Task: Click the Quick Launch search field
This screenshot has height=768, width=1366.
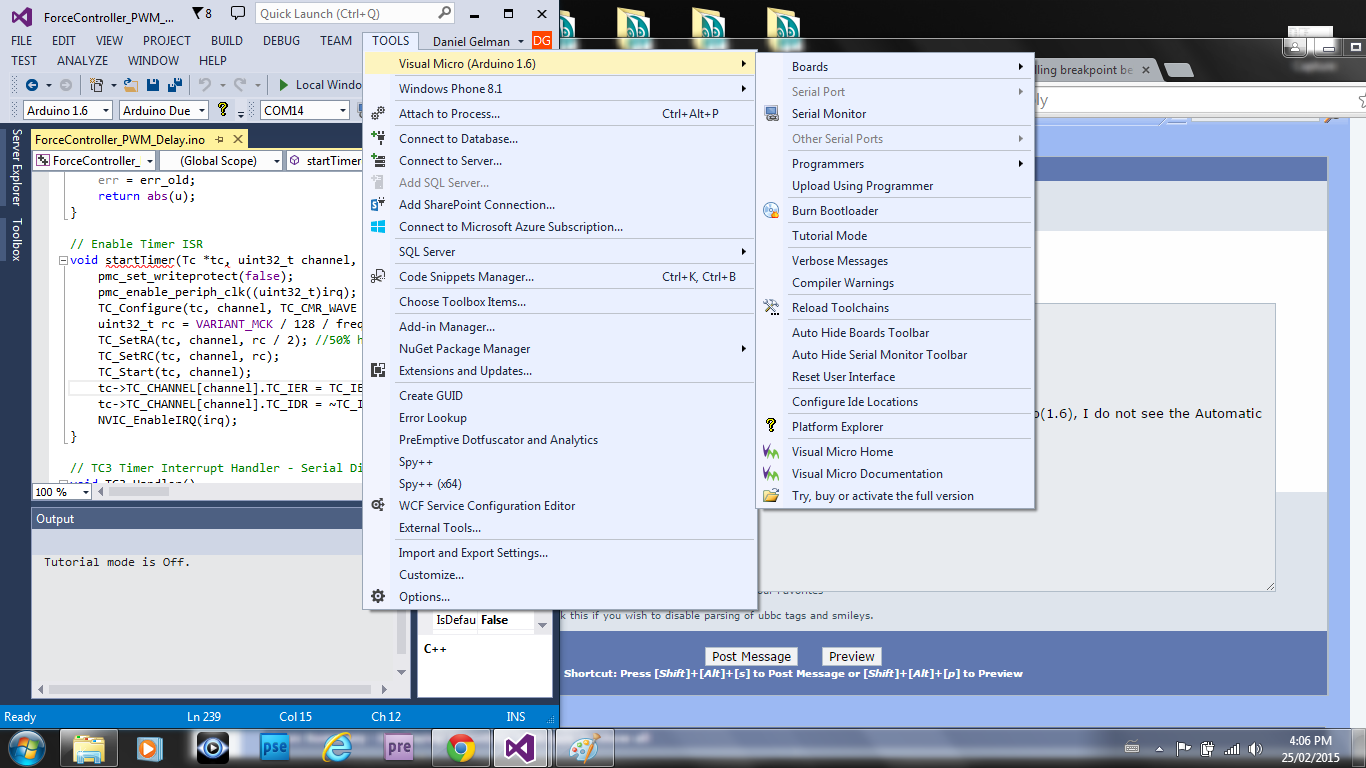Action: point(355,14)
